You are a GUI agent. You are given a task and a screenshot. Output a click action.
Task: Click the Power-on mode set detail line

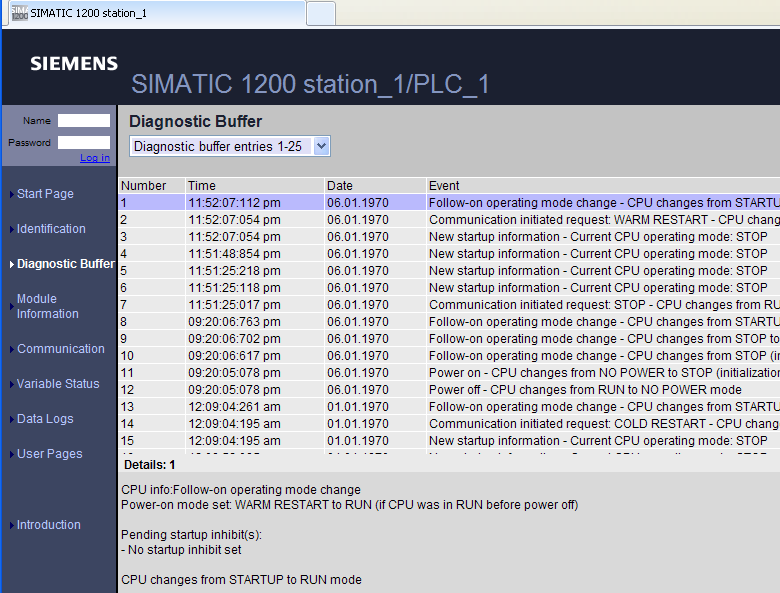[349, 505]
